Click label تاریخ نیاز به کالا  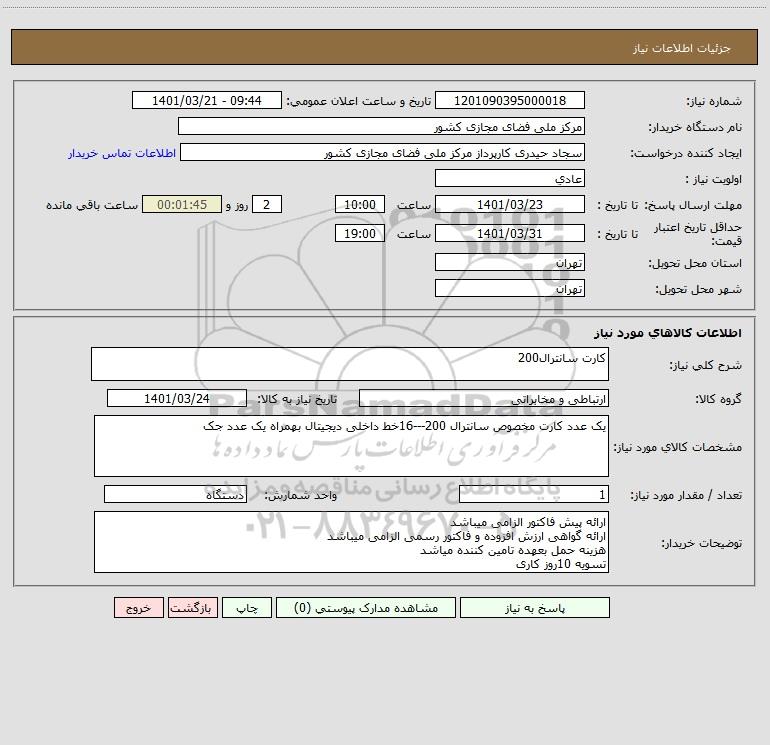[298, 400]
